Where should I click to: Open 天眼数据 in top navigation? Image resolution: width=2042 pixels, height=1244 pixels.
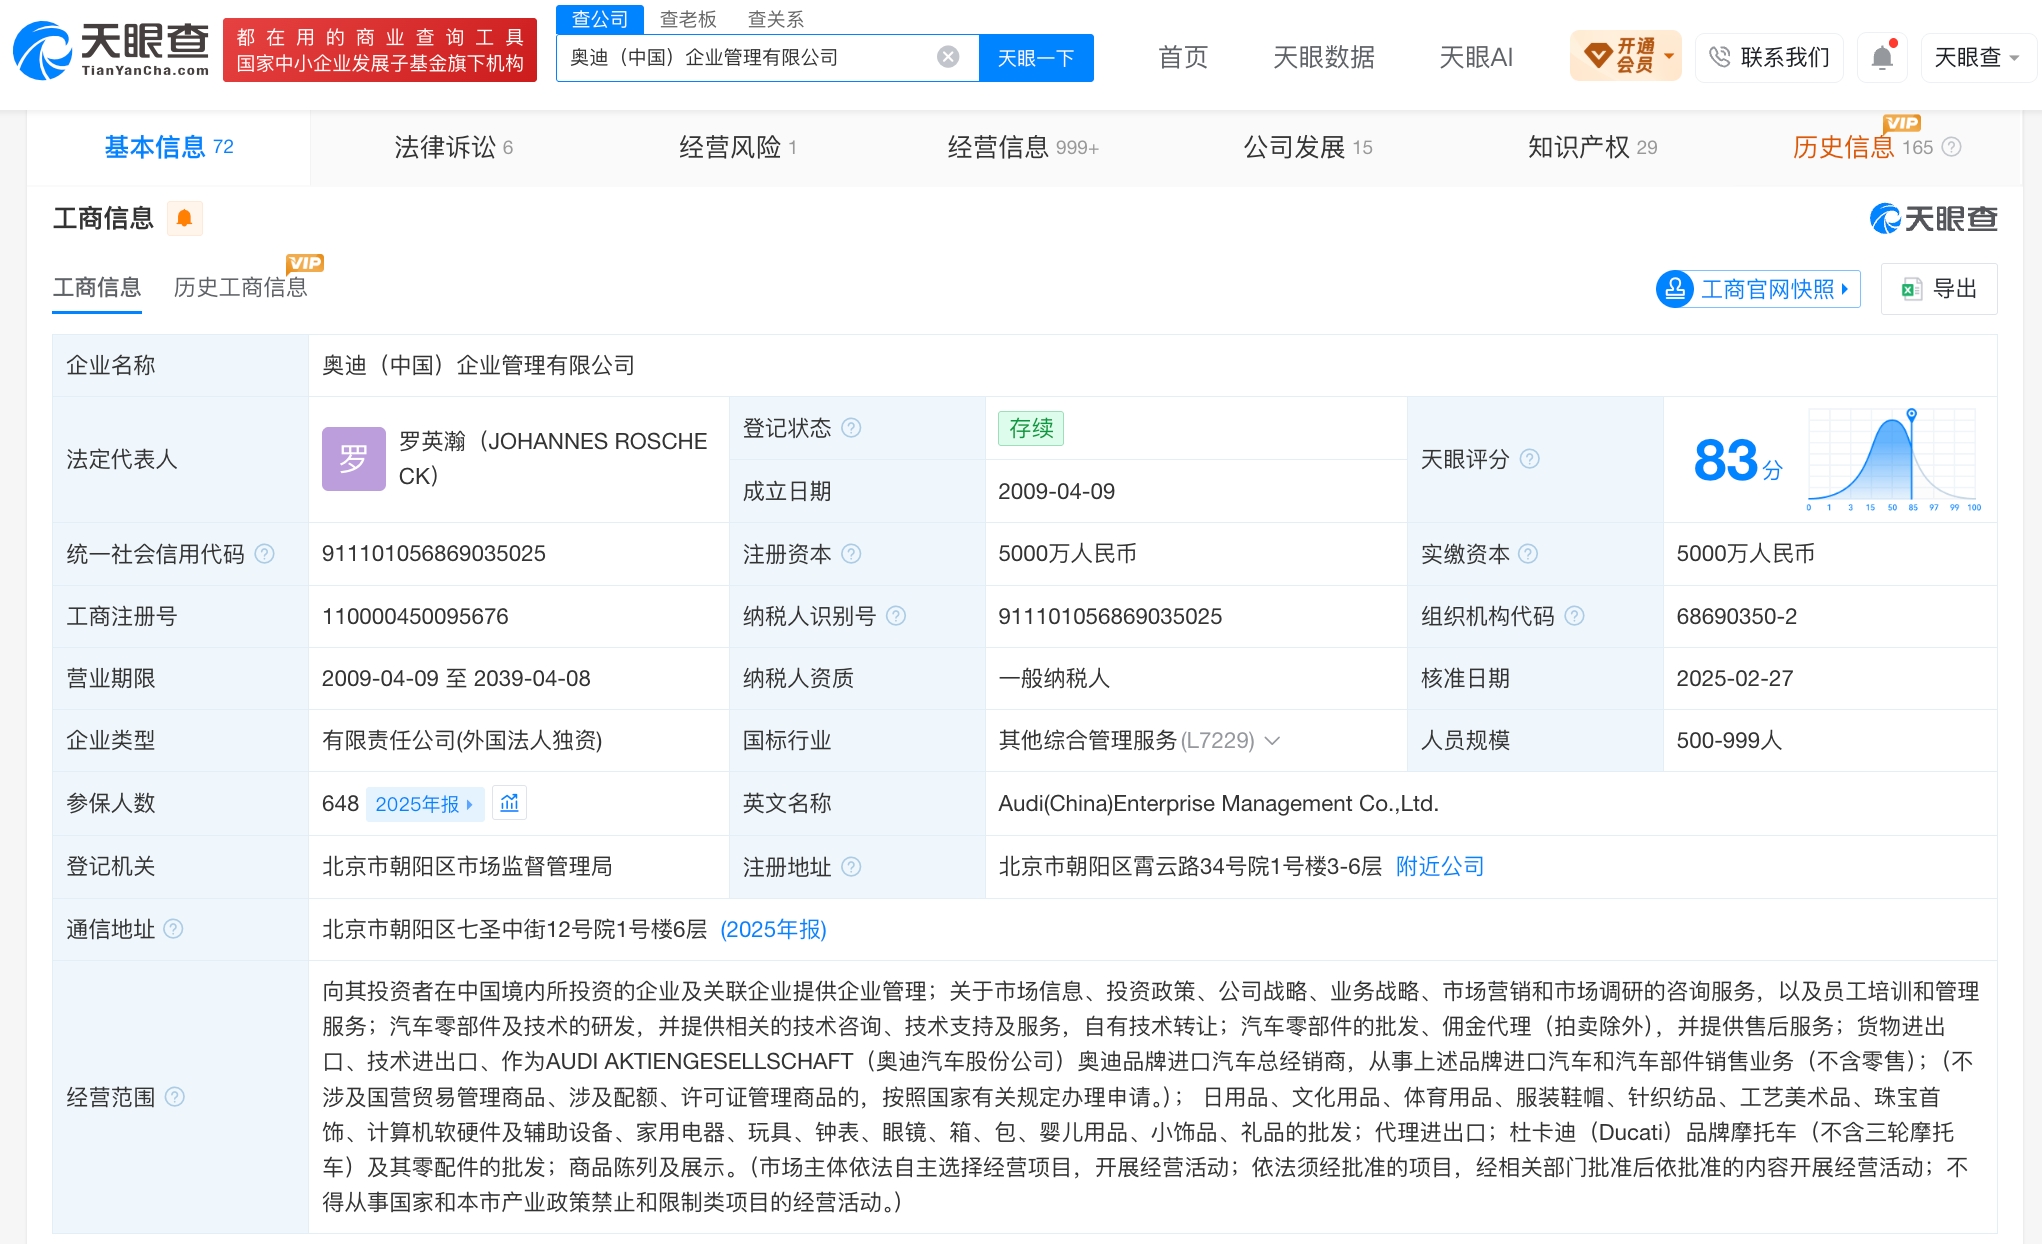pyautogui.click(x=1324, y=57)
